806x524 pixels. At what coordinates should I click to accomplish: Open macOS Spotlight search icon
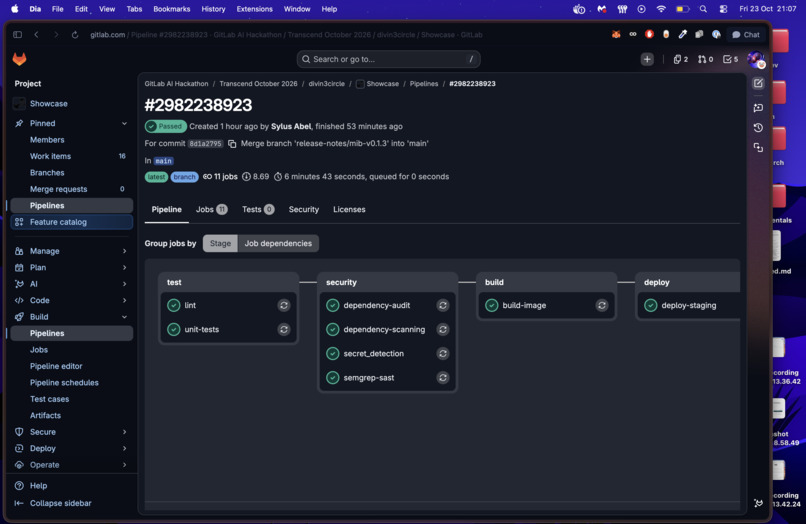tap(703, 9)
